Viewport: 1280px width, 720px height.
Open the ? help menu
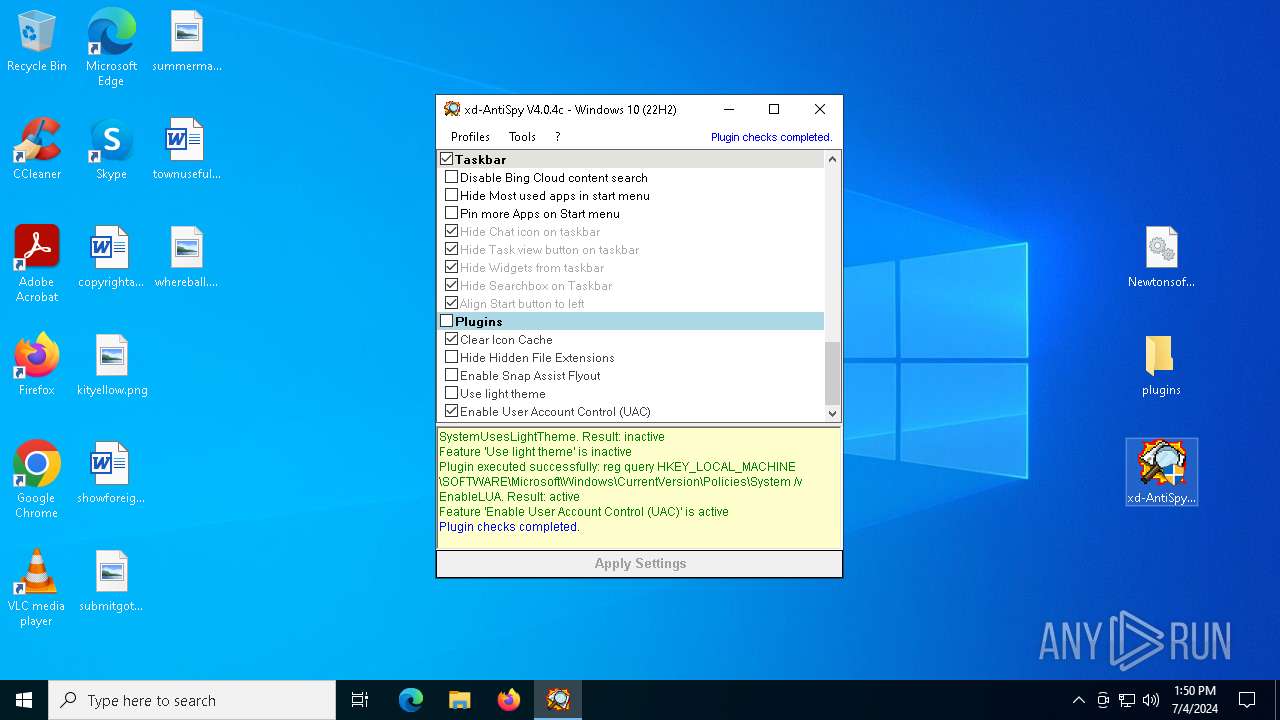click(x=557, y=137)
